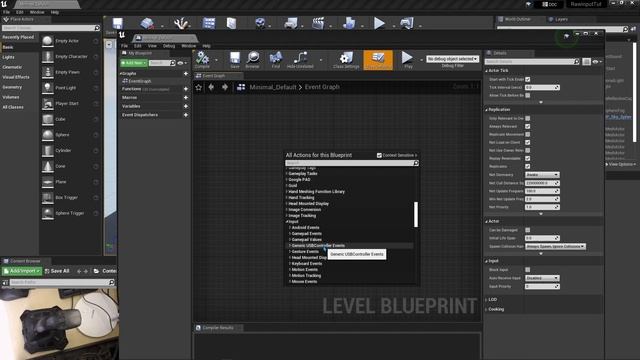
Task: Toggle Start with Tick Enabled checkbox
Action: click(528, 79)
